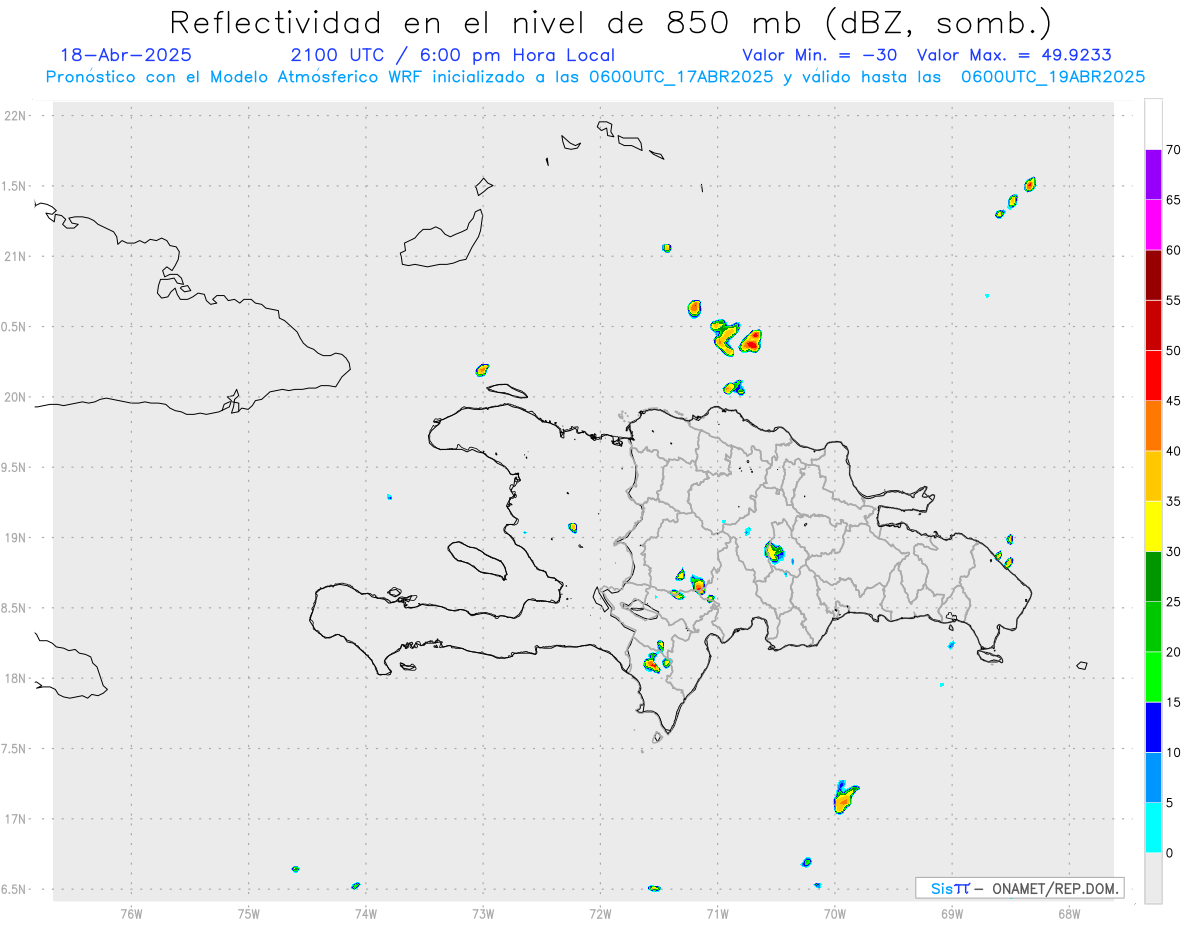Click the reflectivity cell in central Dominican Republic

pyautogui.click(x=774, y=551)
